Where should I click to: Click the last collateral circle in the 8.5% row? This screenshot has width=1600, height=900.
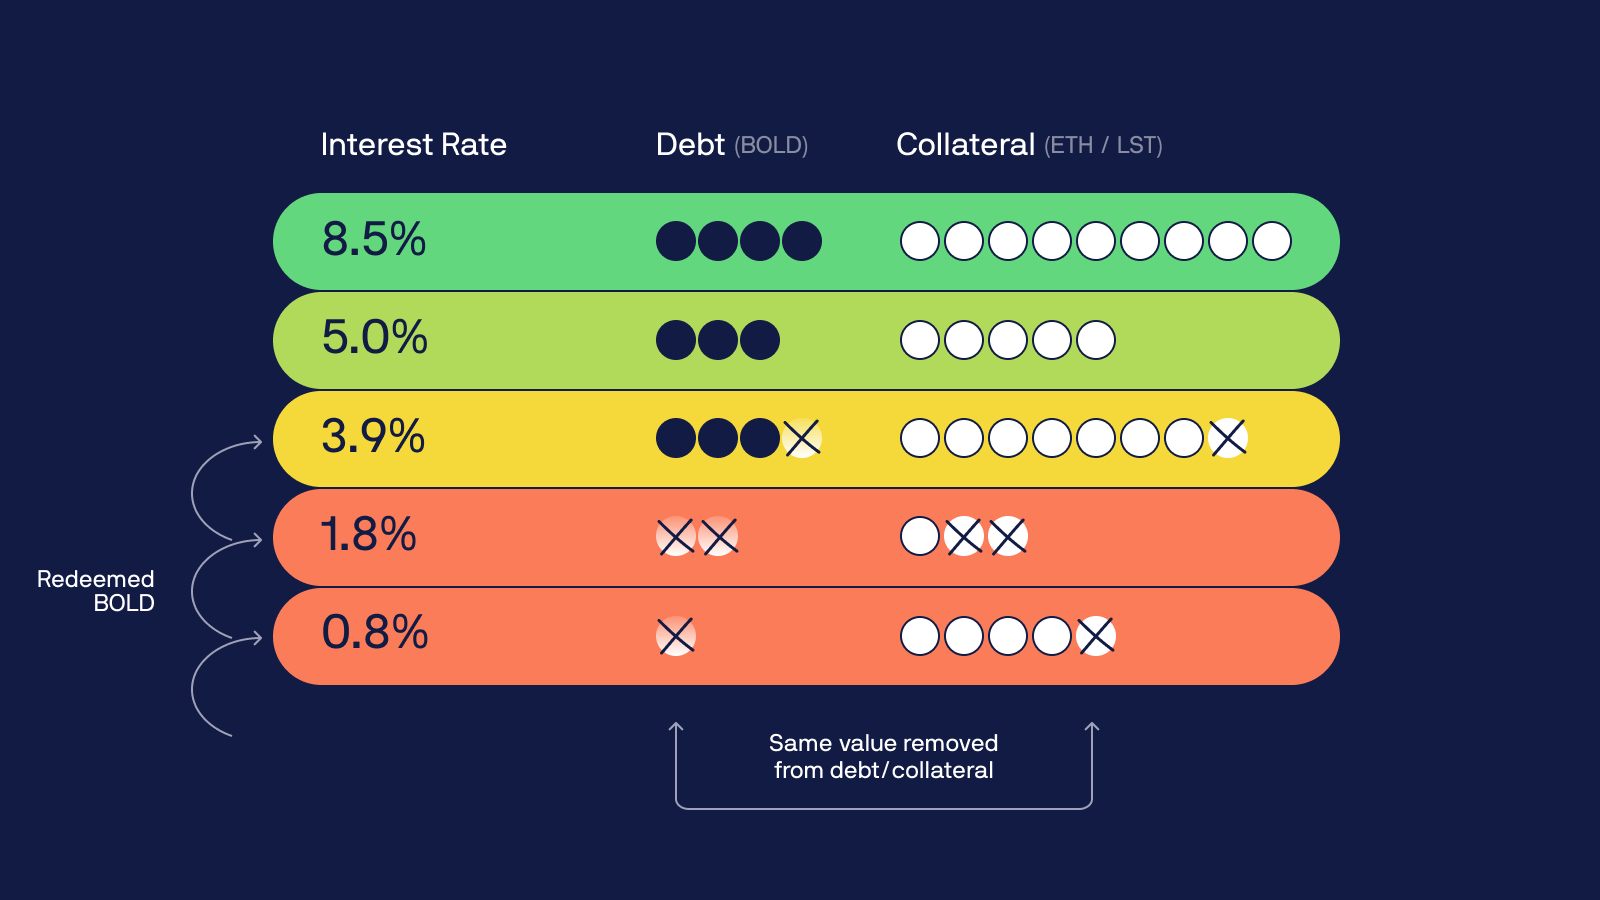pyautogui.click(x=1272, y=241)
